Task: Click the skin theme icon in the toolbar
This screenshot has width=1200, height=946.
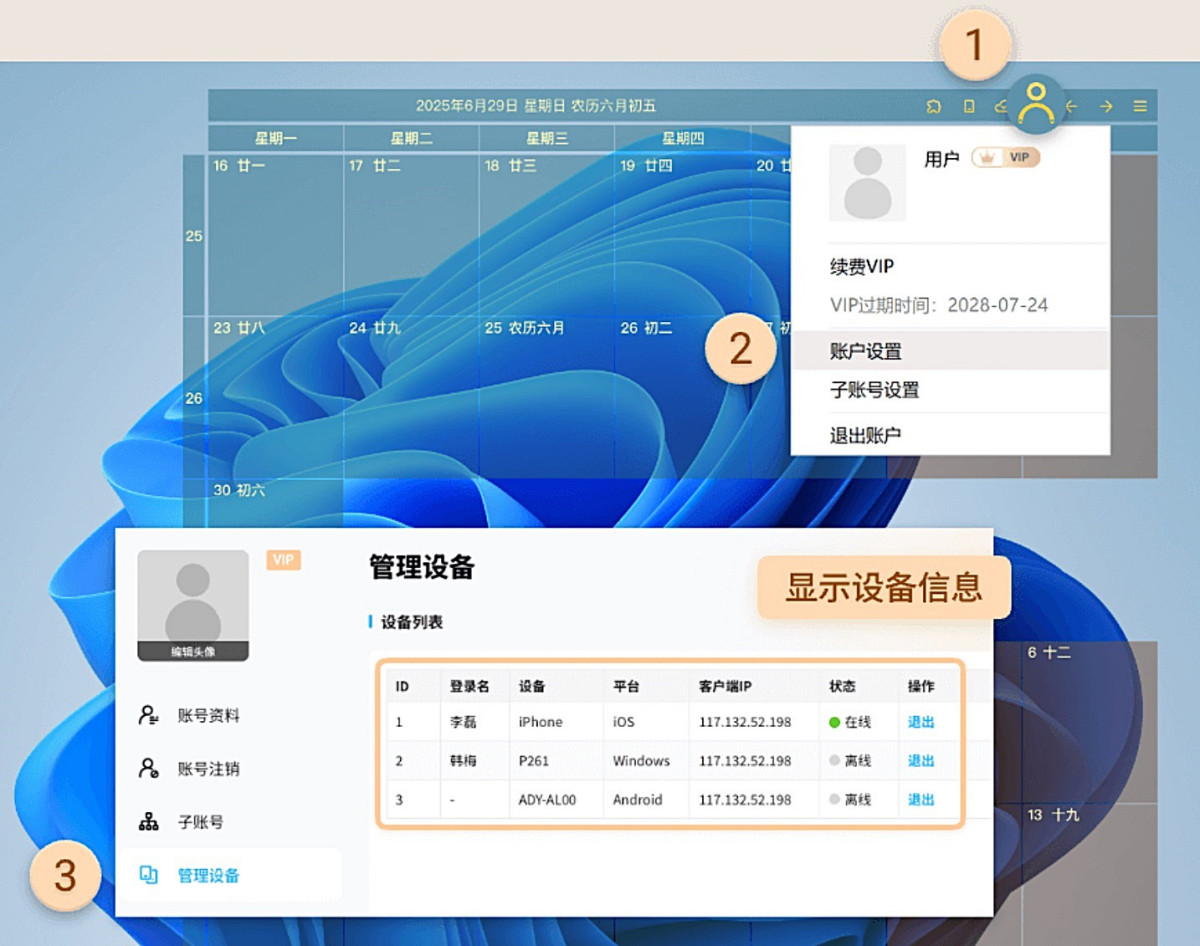Action: pyautogui.click(x=933, y=105)
